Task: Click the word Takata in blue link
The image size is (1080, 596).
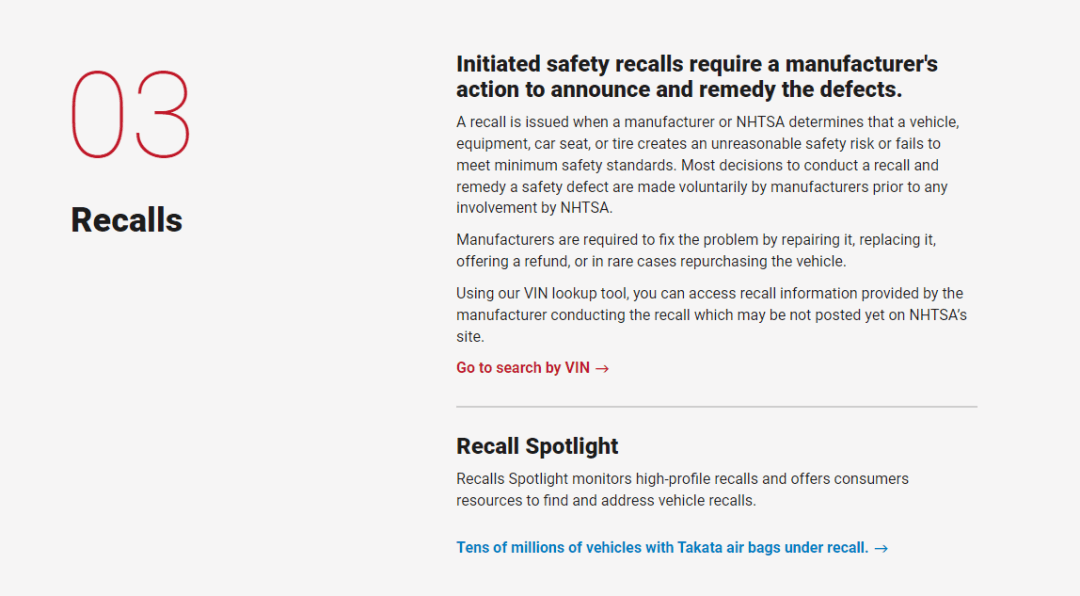Action: point(700,548)
